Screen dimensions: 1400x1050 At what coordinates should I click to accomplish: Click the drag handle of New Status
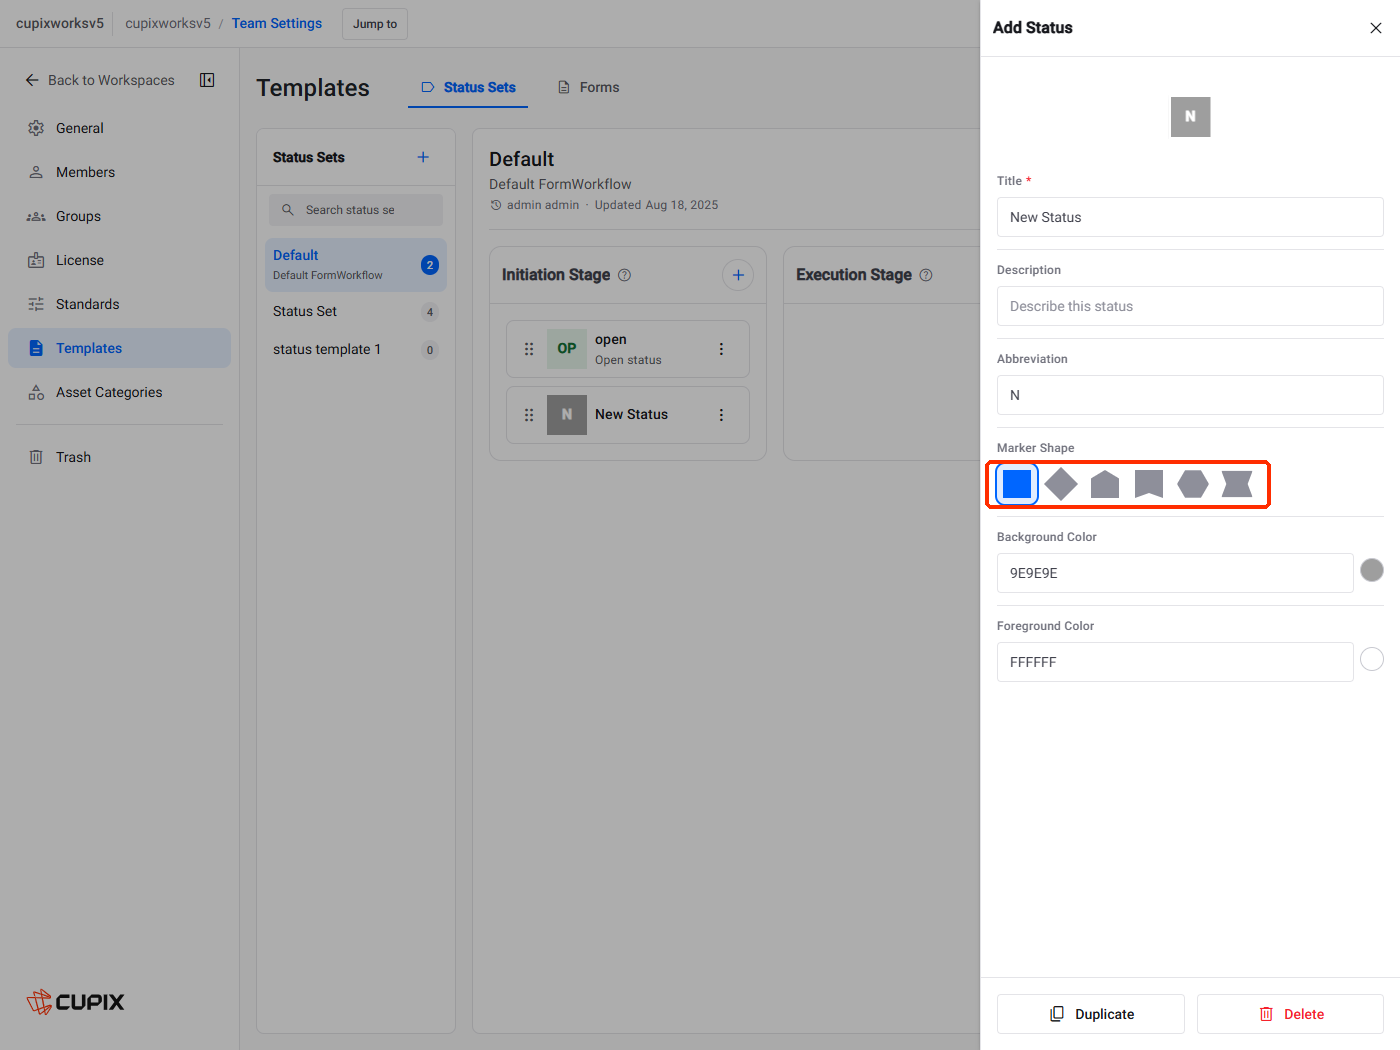tap(529, 415)
